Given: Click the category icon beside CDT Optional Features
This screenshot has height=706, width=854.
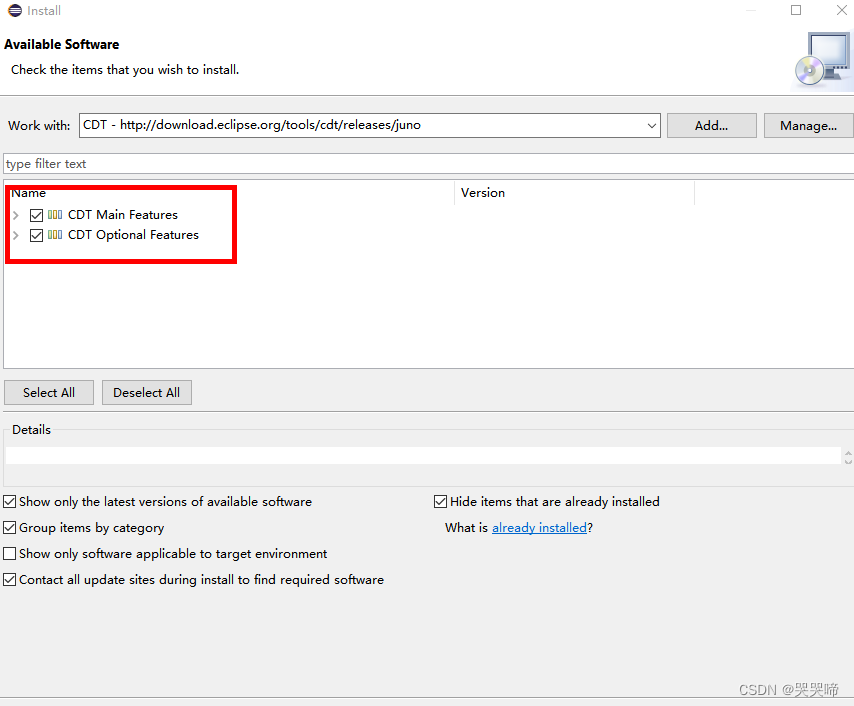Looking at the screenshot, I should pyautogui.click(x=55, y=235).
